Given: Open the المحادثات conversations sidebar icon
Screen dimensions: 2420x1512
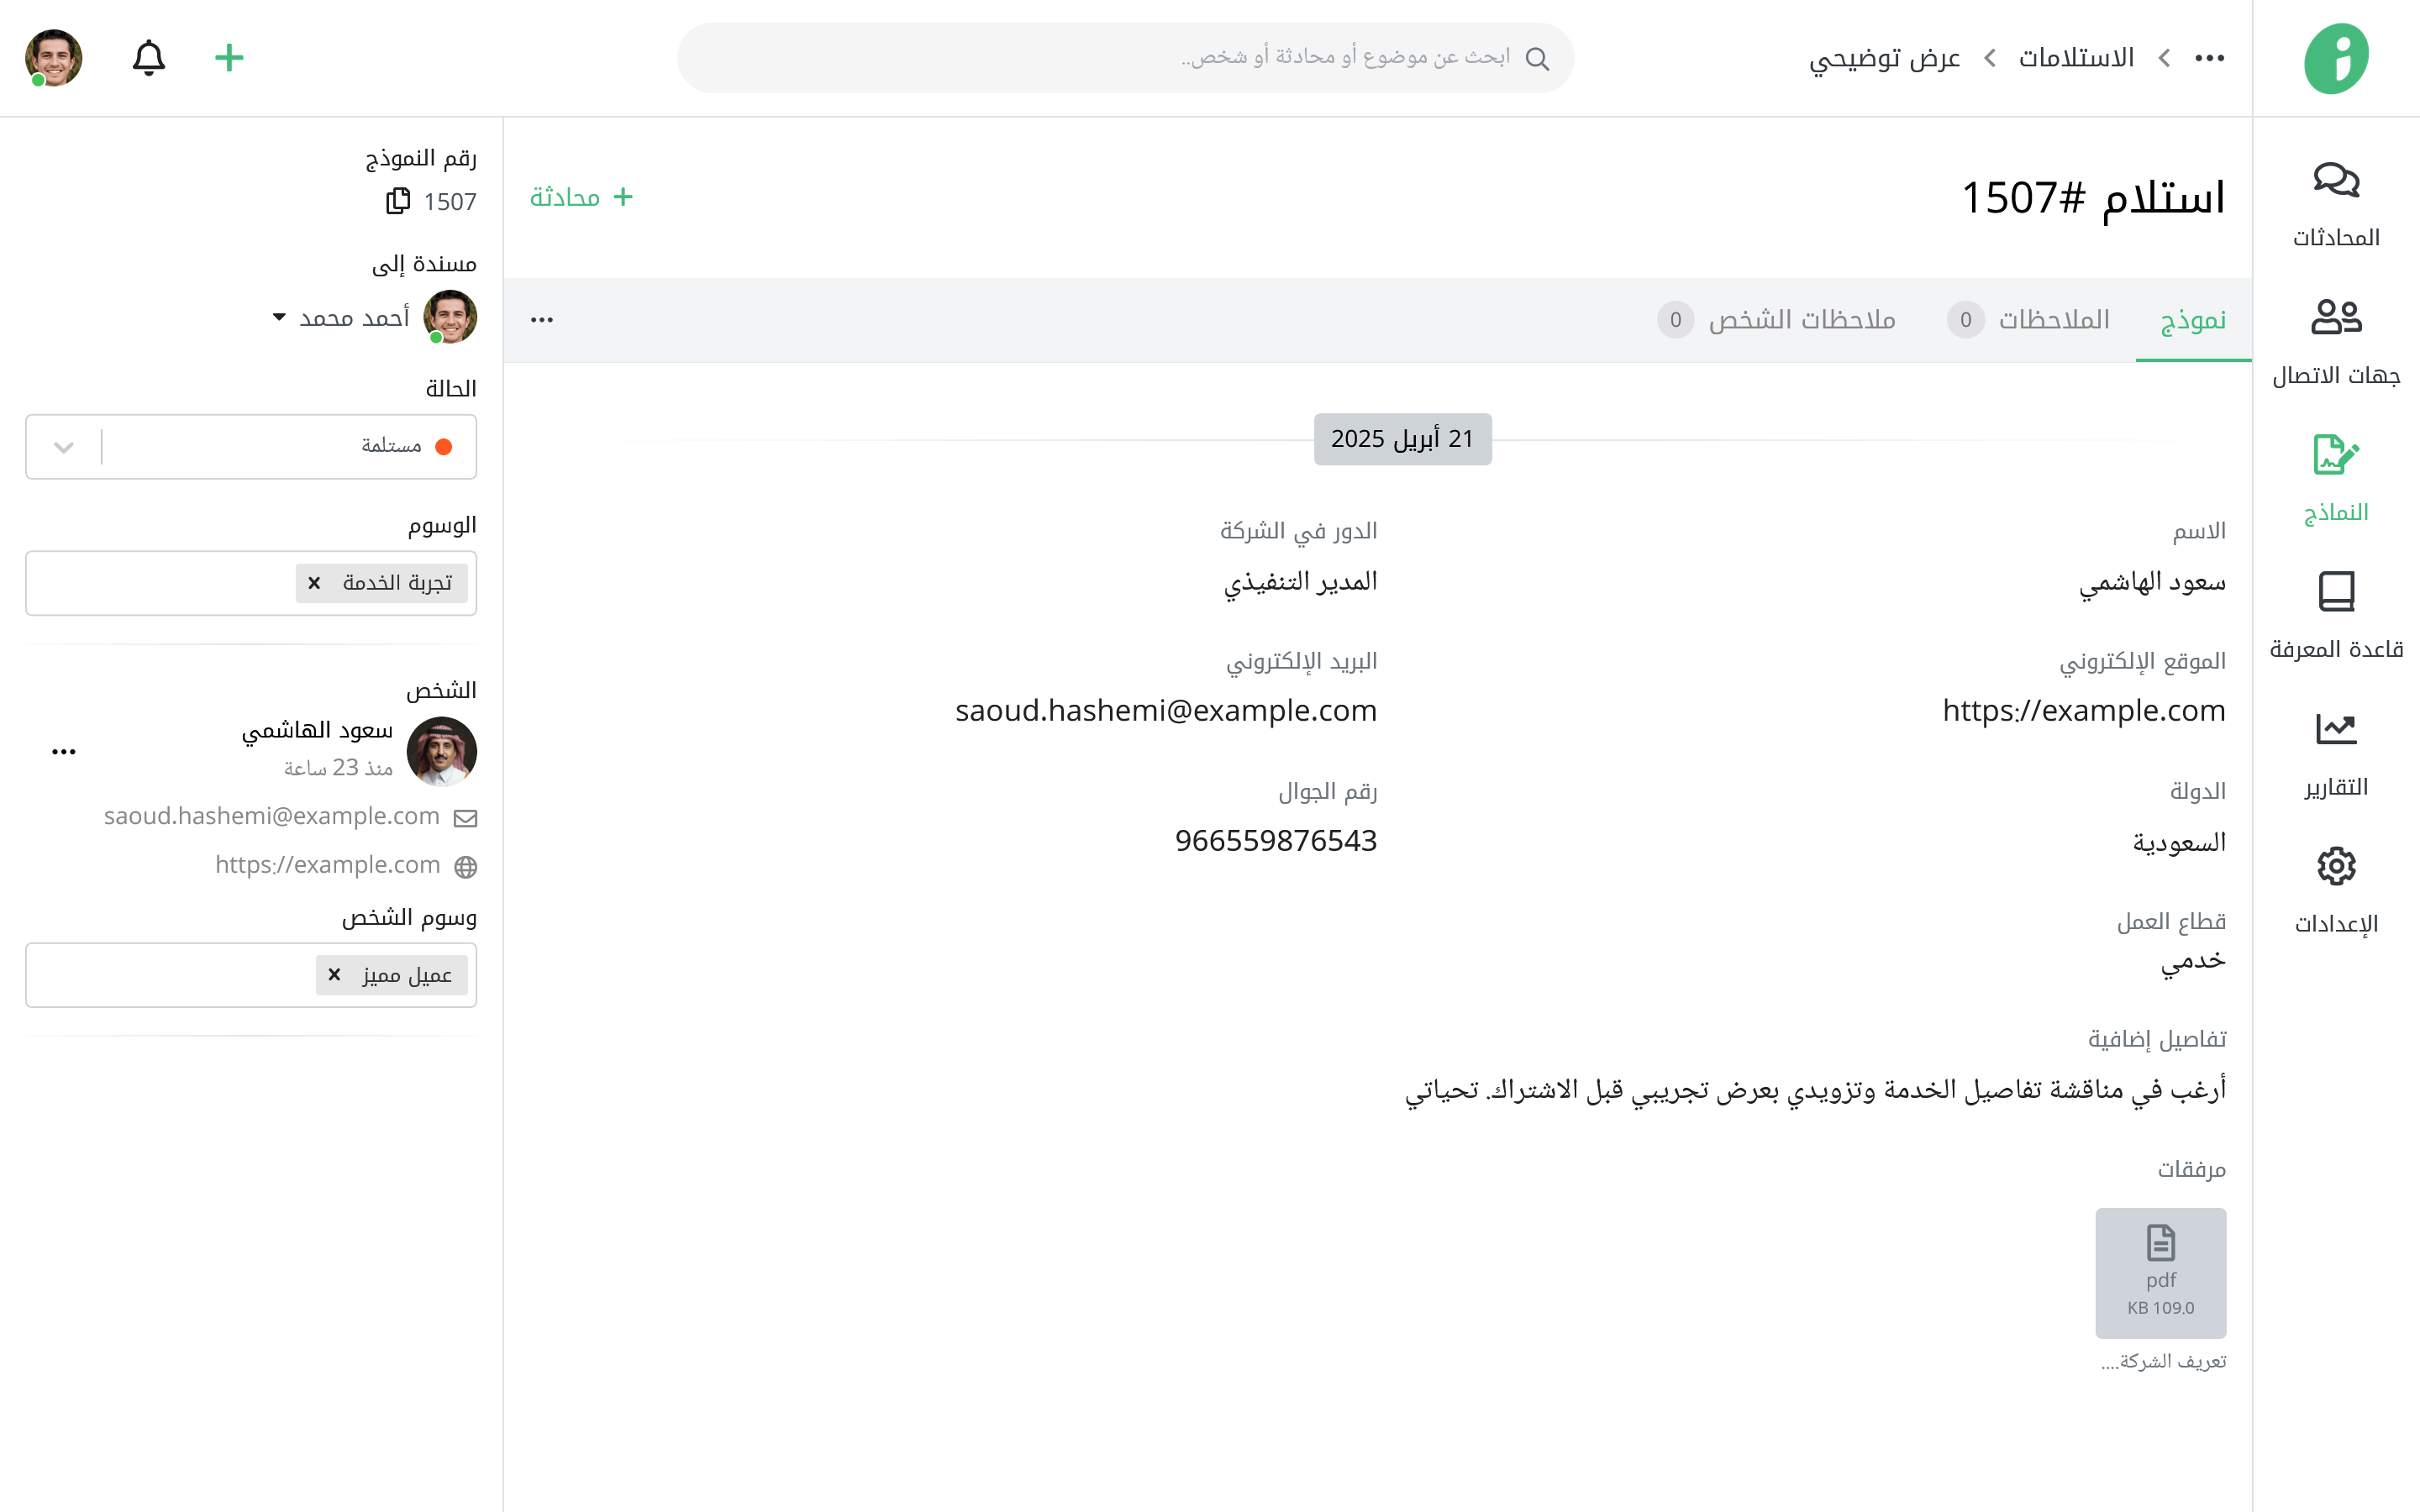Looking at the screenshot, I should (2335, 181).
